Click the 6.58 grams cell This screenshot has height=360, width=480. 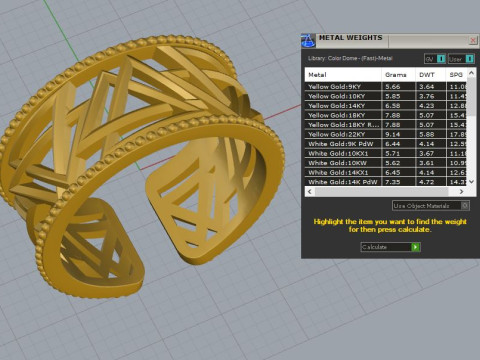[398, 106]
